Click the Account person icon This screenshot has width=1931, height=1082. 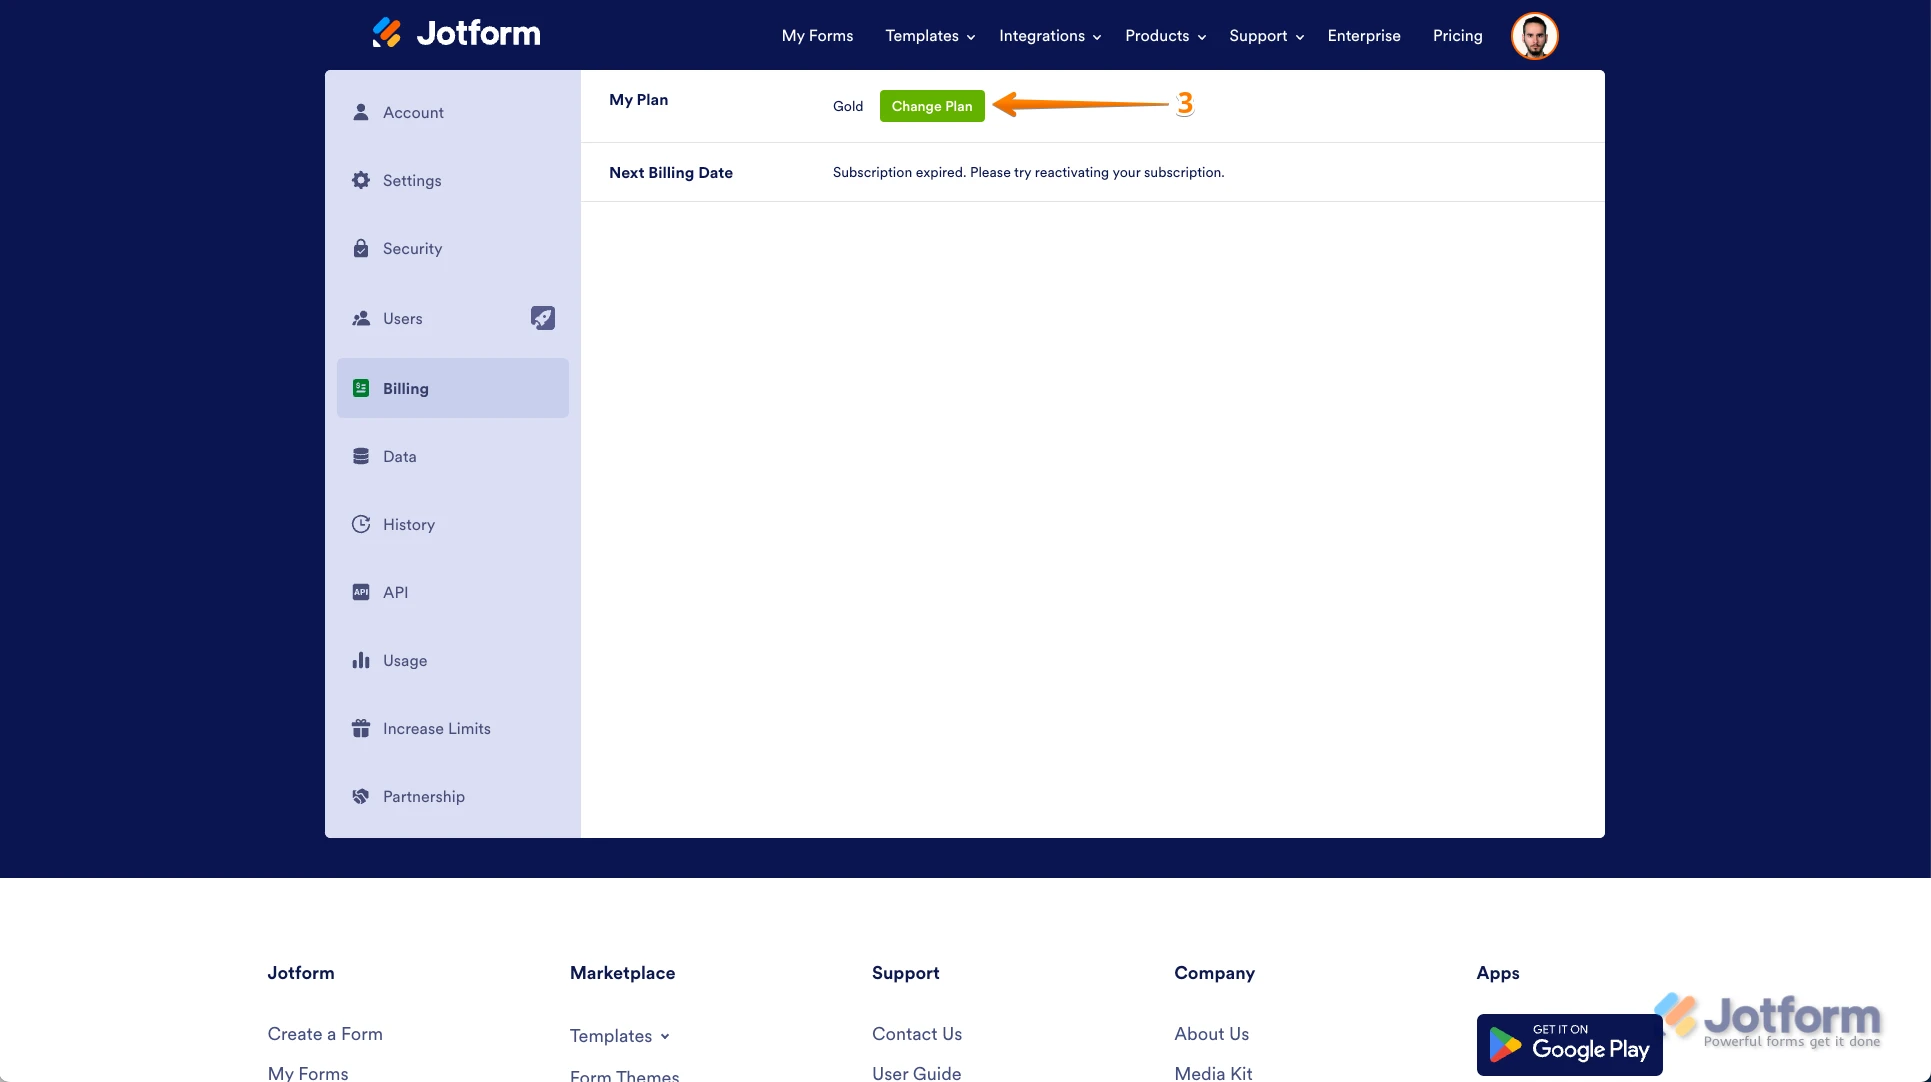361,112
